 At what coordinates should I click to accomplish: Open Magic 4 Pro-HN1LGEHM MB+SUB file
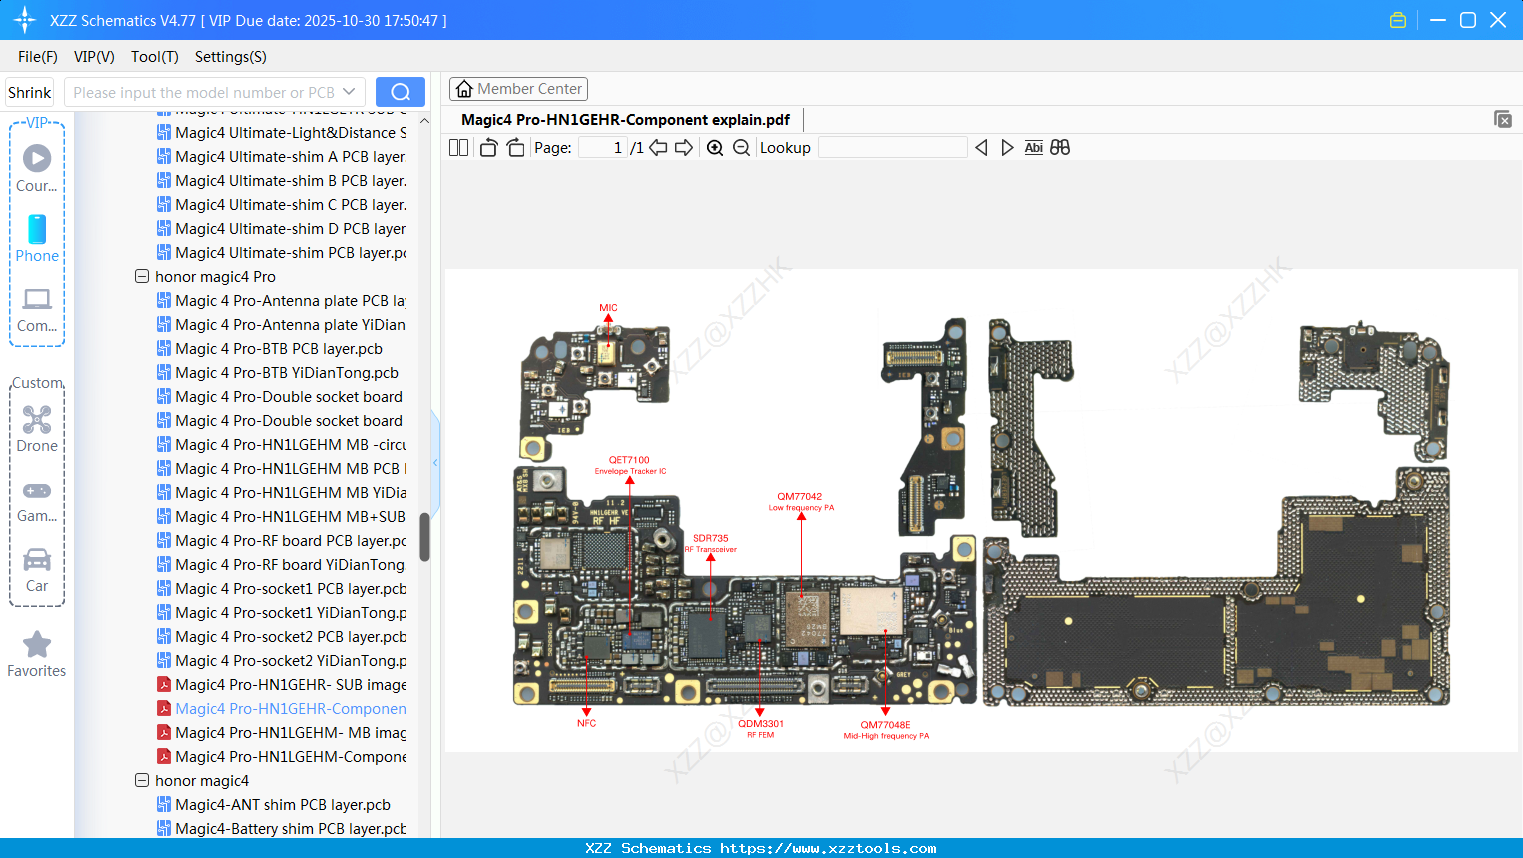pyautogui.click(x=290, y=517)
